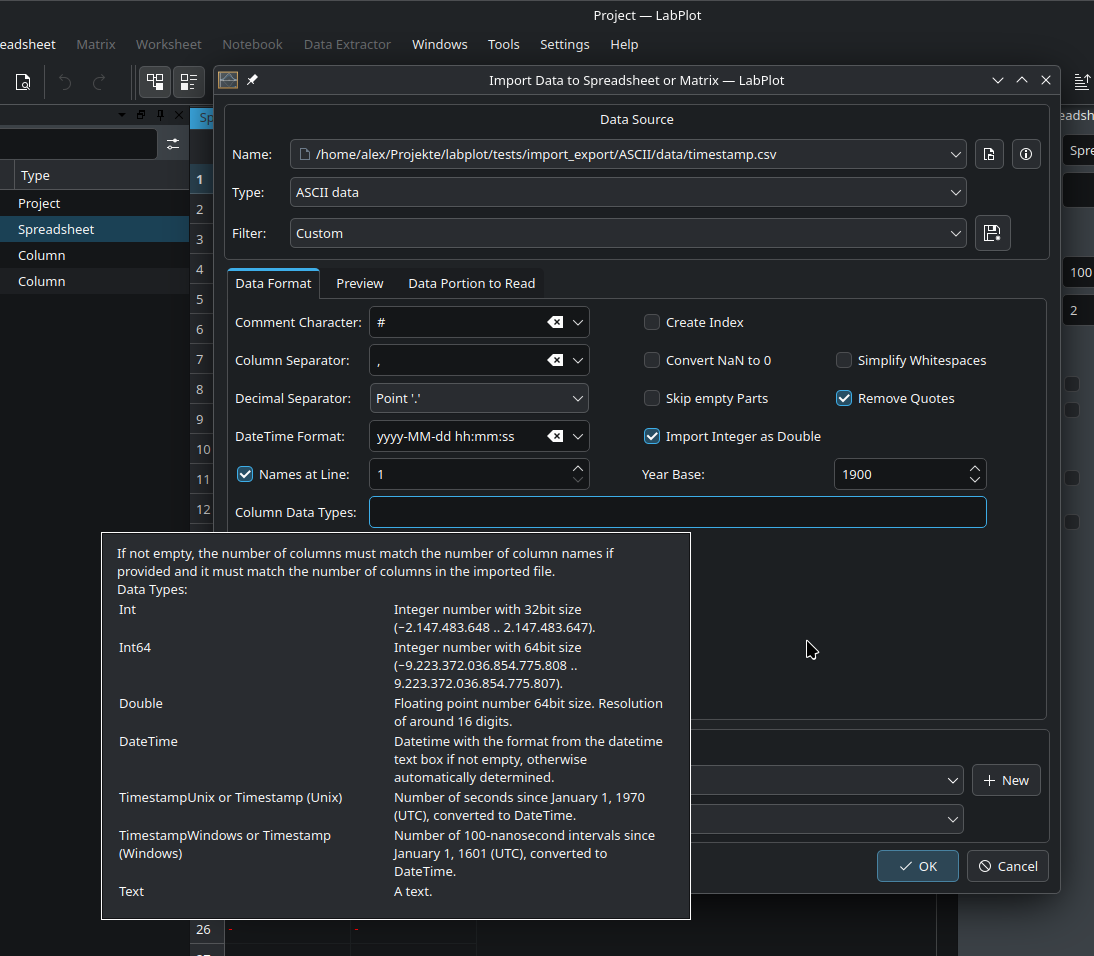The width and height of the screenshot is (1094, 956).
Task: Open the Decimal Separator dropdown
Action: 479,398
